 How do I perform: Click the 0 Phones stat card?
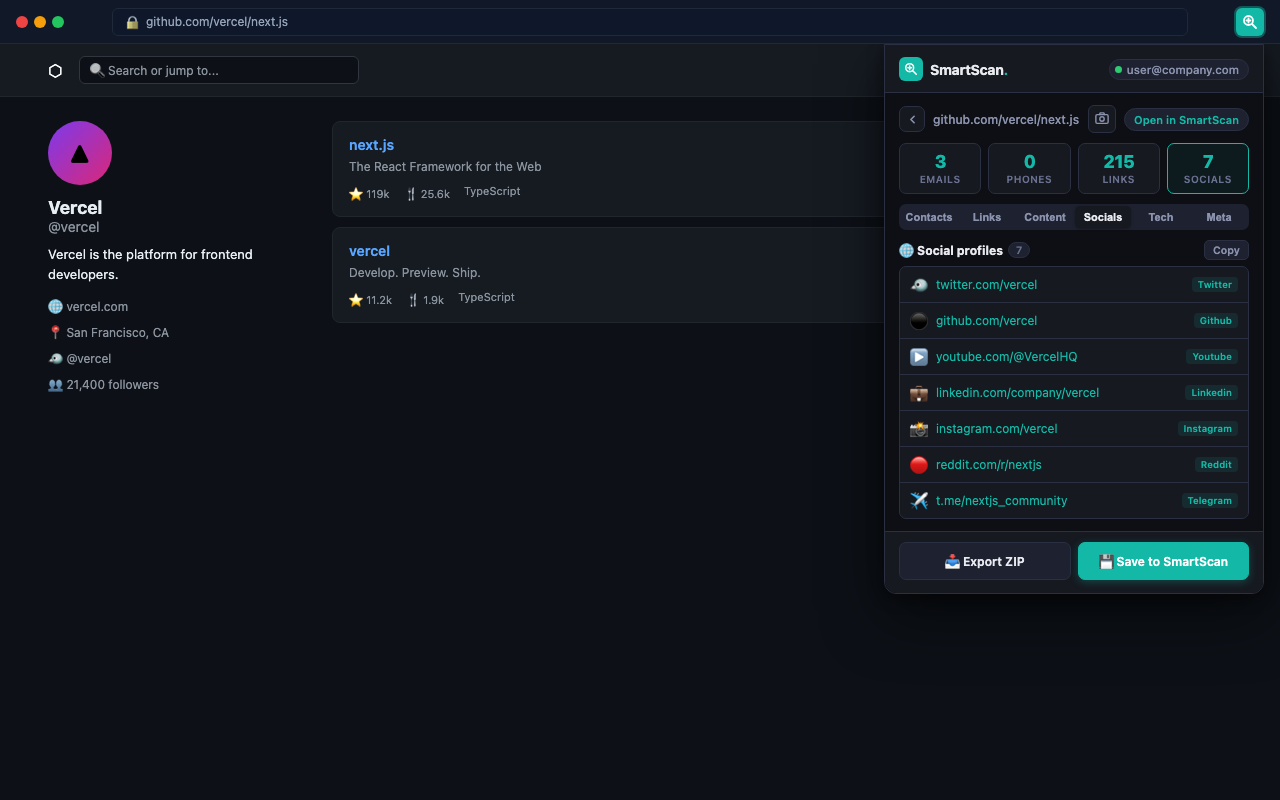(x=1029, y=168)
